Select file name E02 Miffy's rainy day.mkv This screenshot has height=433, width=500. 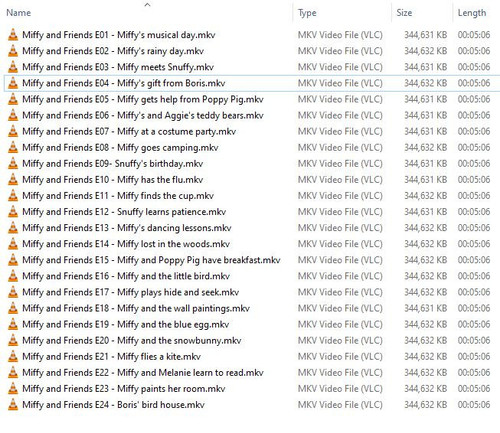(x=113, y=51)
